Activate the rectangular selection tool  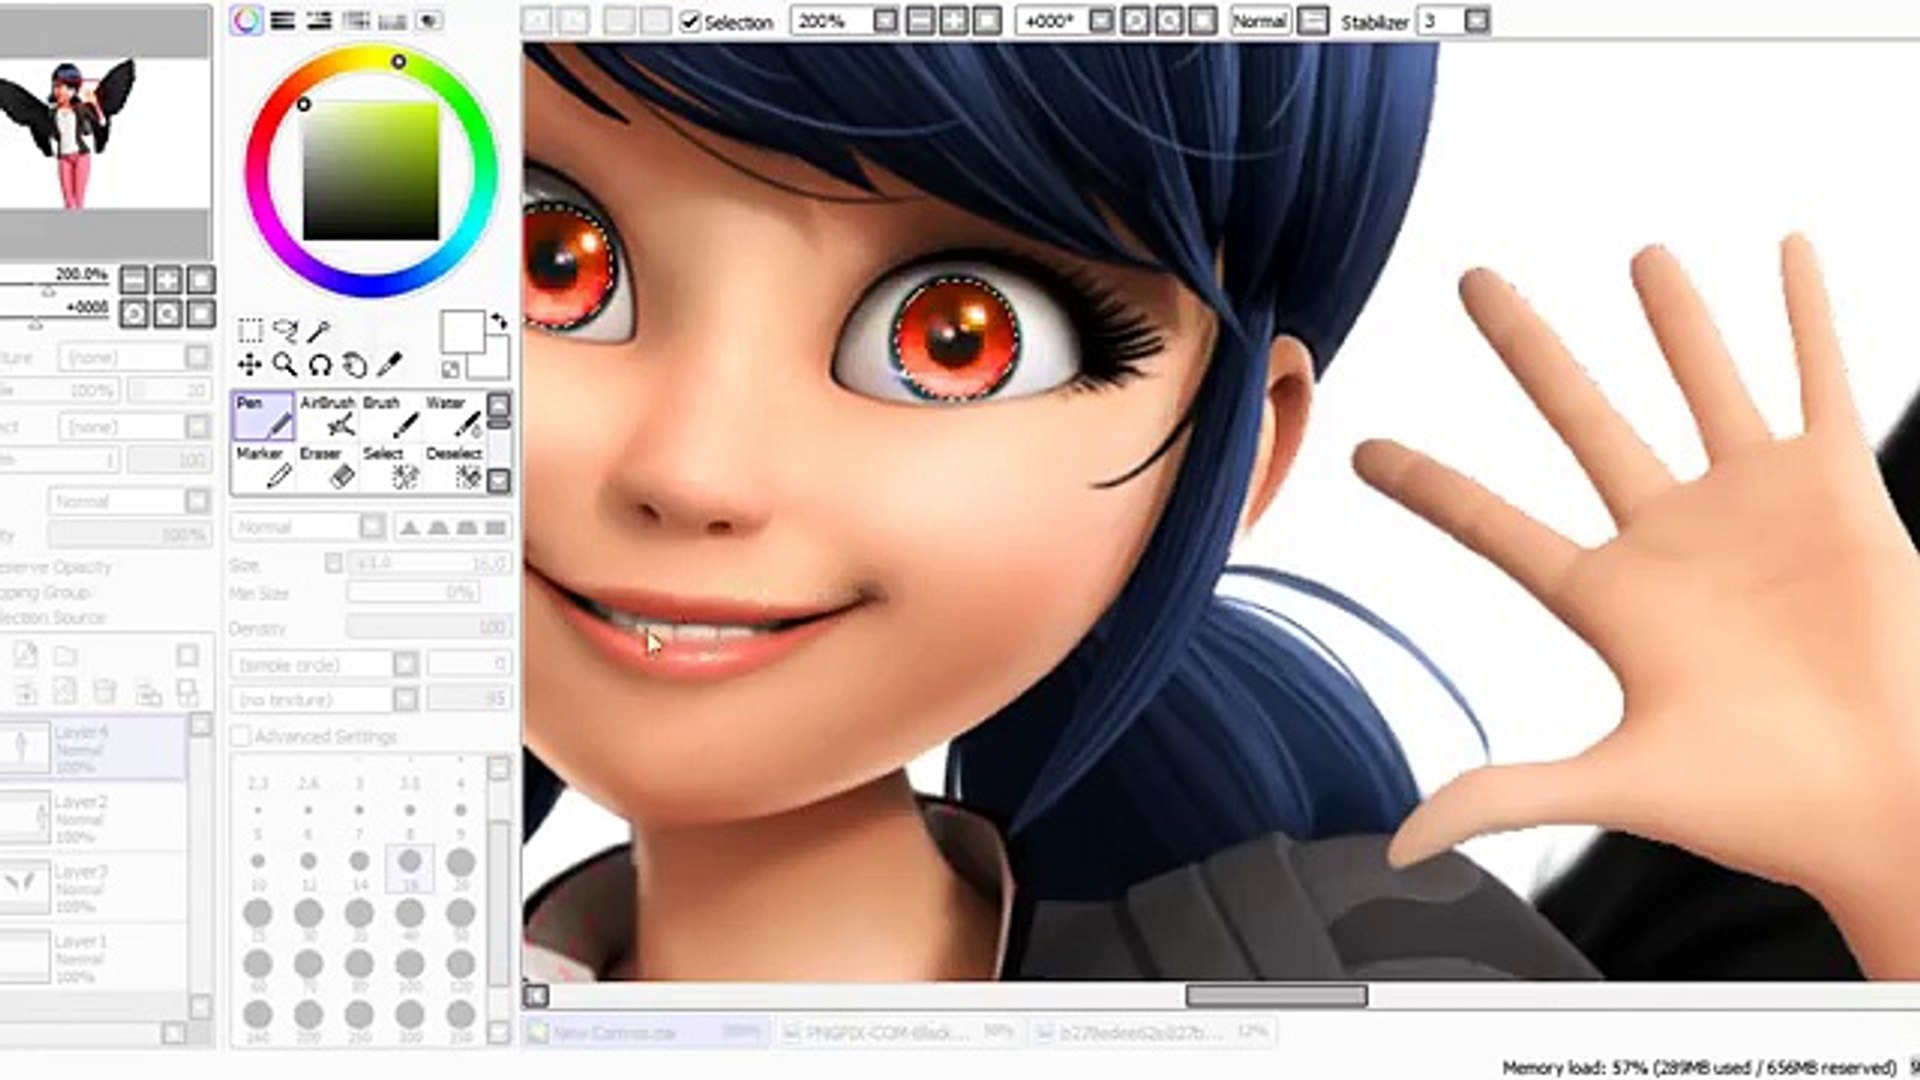[x=250, y=331]
